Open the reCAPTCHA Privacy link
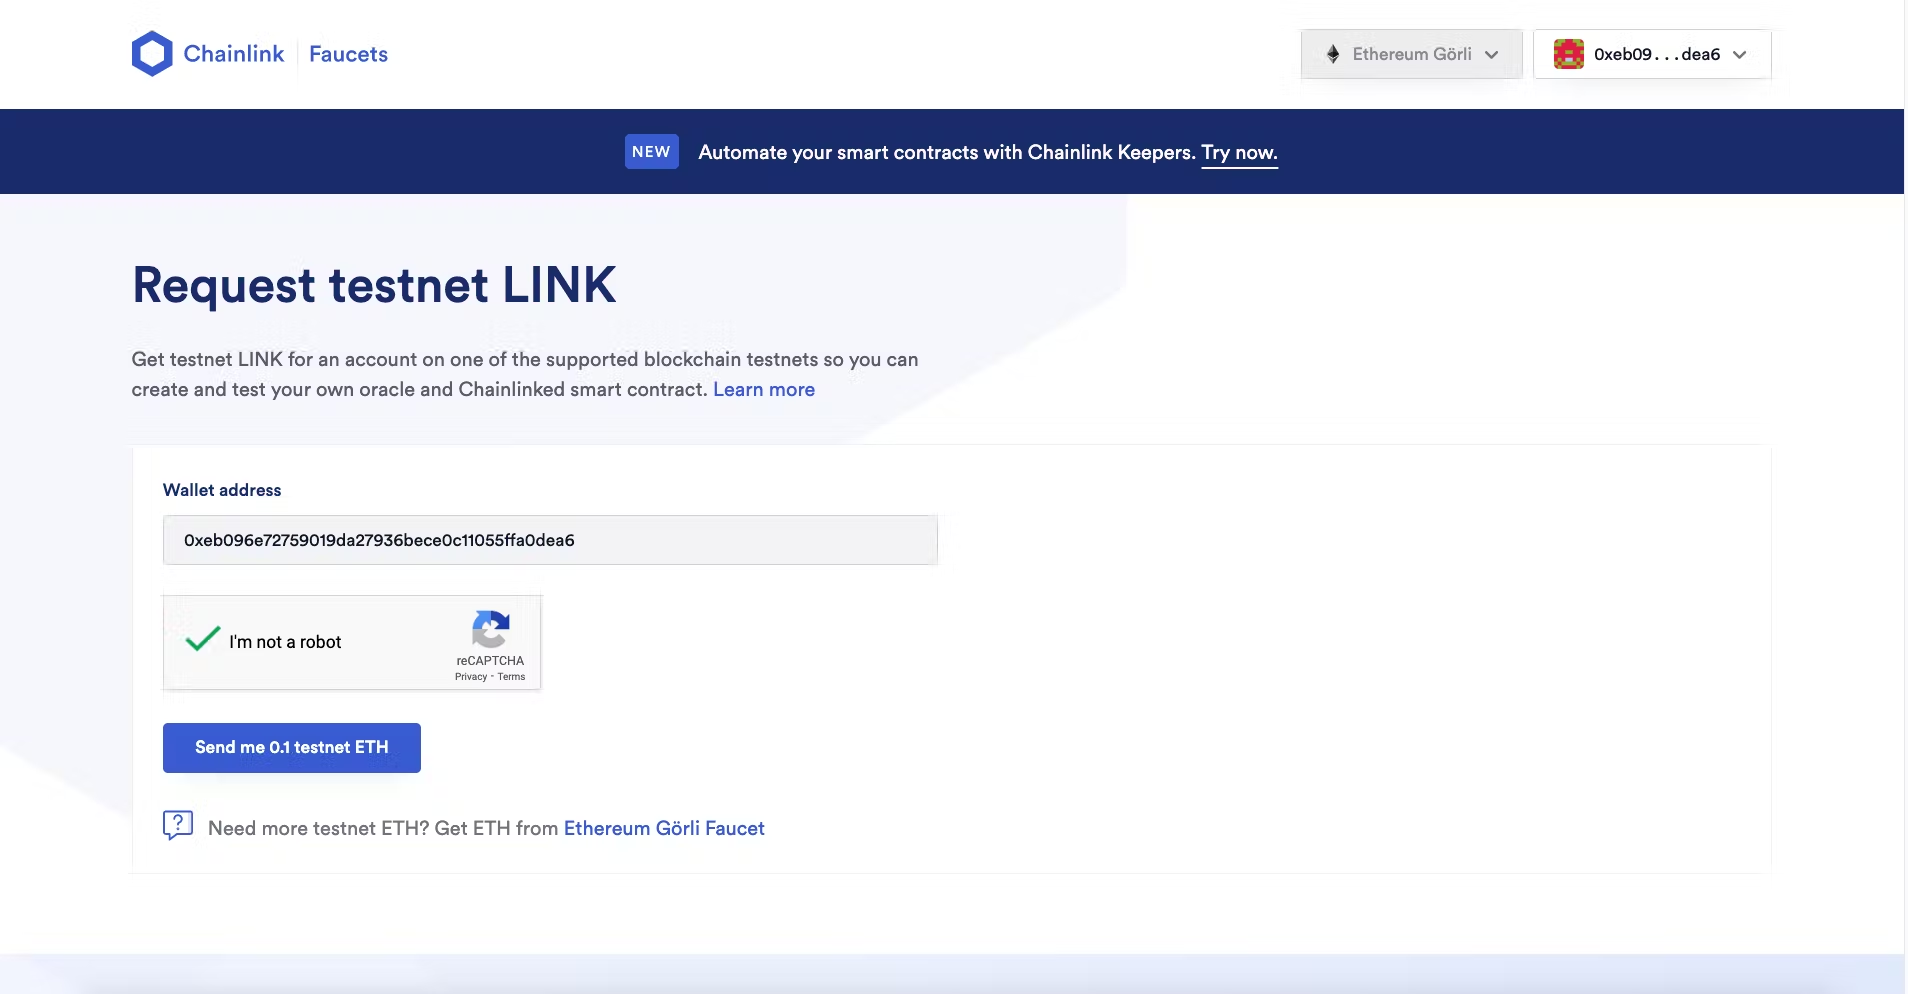This screenshot has width=1908, height=994. (x=471, y=677)
